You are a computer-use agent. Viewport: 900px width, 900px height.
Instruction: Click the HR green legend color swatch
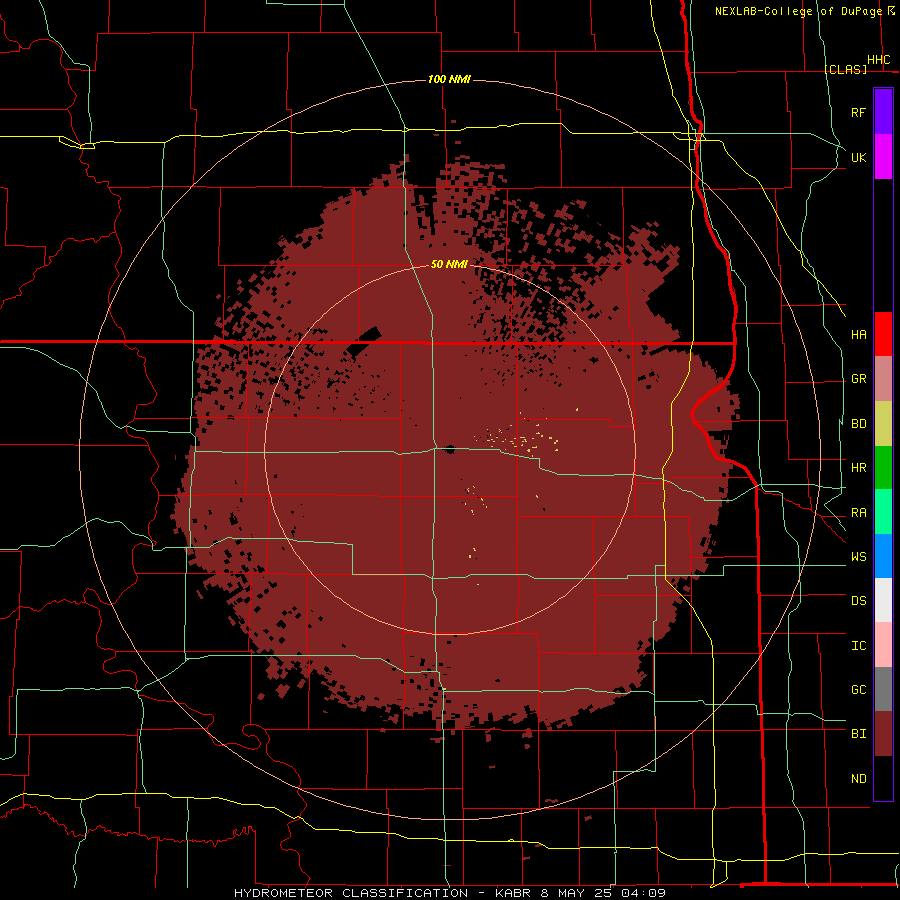click(883, 467)
